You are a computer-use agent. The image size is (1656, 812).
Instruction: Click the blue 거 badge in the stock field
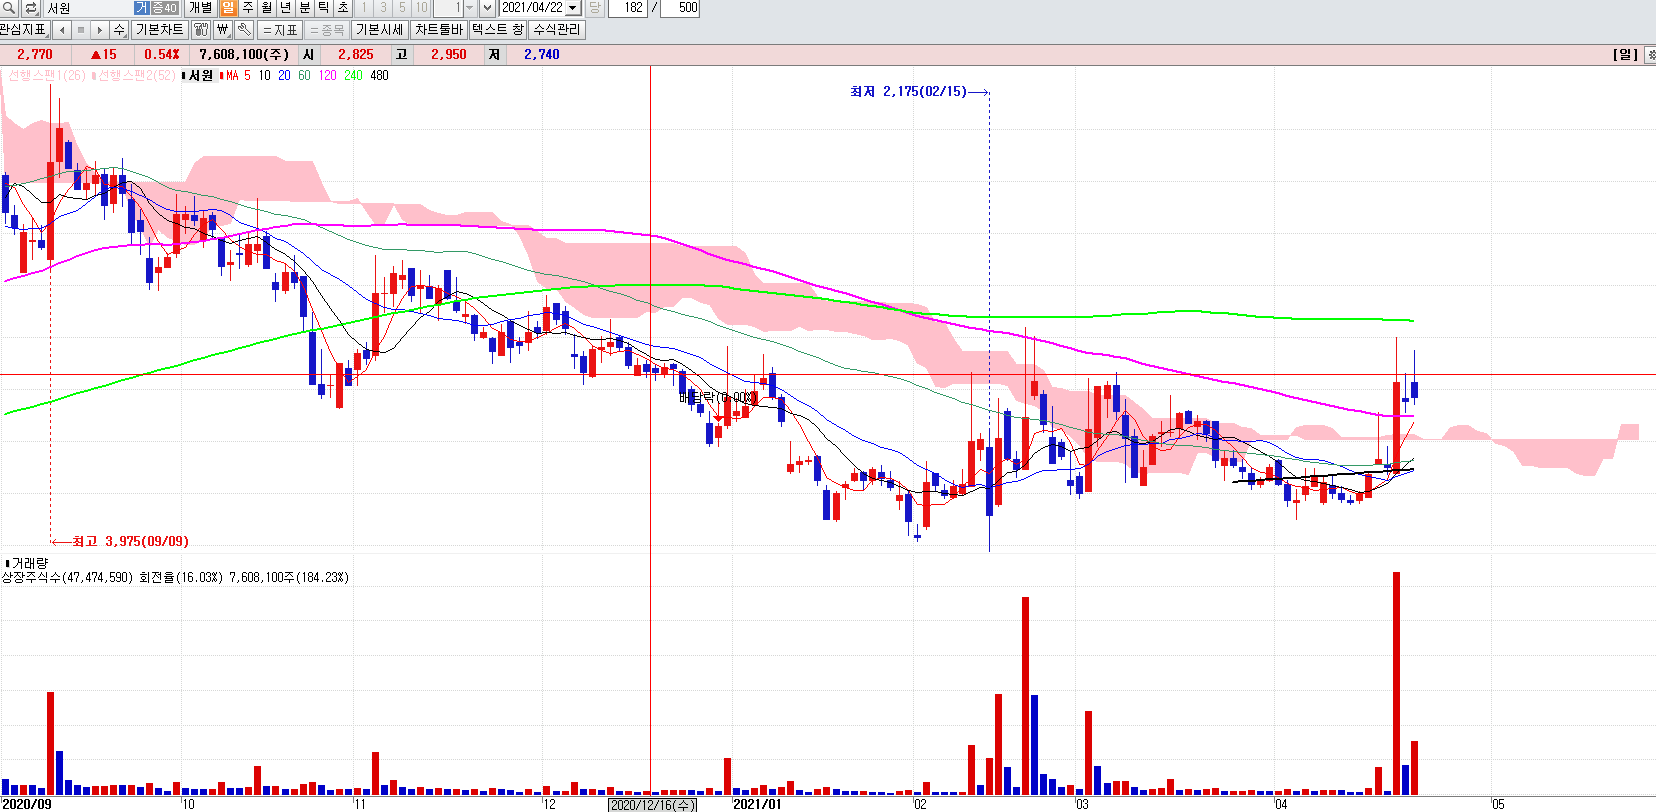(141, 8)
